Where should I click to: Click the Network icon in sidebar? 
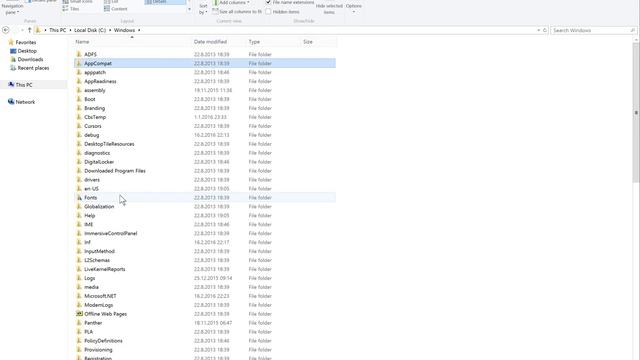[x=11, y=102]
